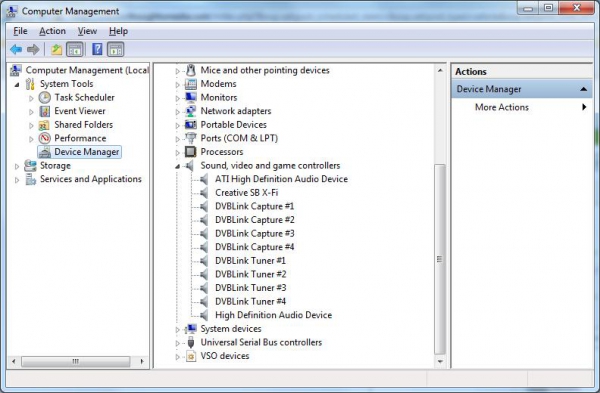Click the Monitors category icon

coord(191,97)
